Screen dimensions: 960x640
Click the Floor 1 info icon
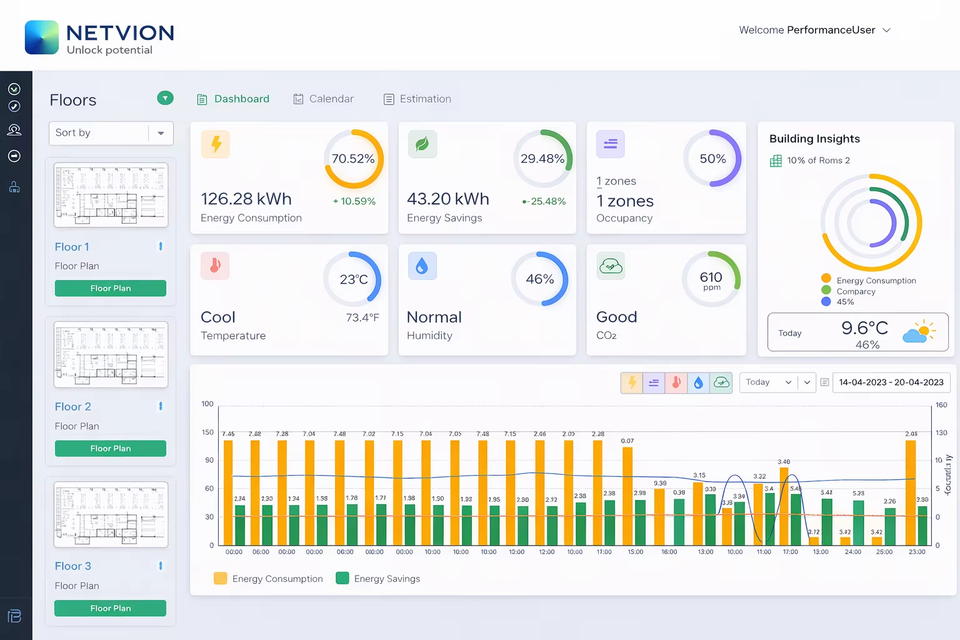(160, 247)
